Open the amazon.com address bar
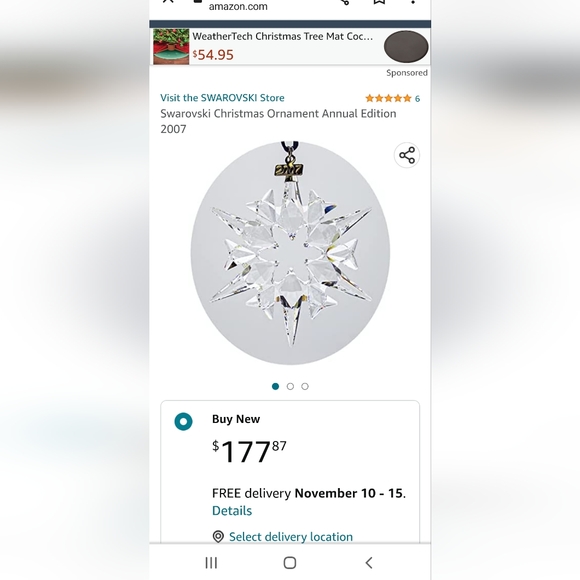 (x=238, y=6)
